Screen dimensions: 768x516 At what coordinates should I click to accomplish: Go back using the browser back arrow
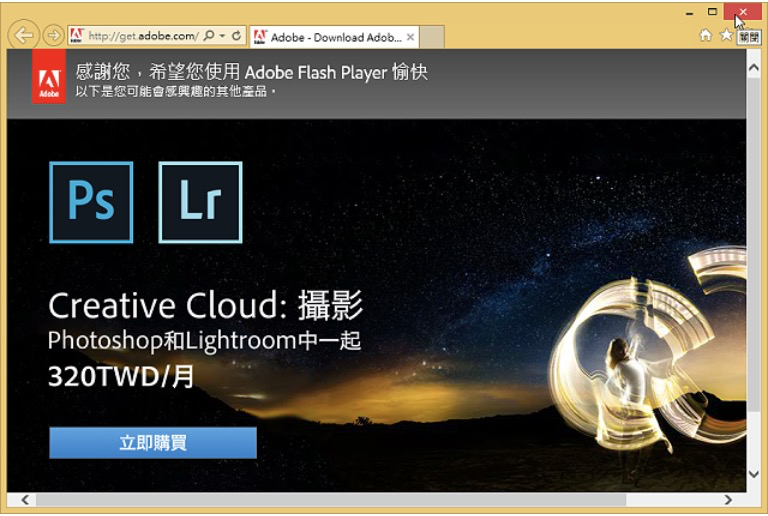coord(23,35)
